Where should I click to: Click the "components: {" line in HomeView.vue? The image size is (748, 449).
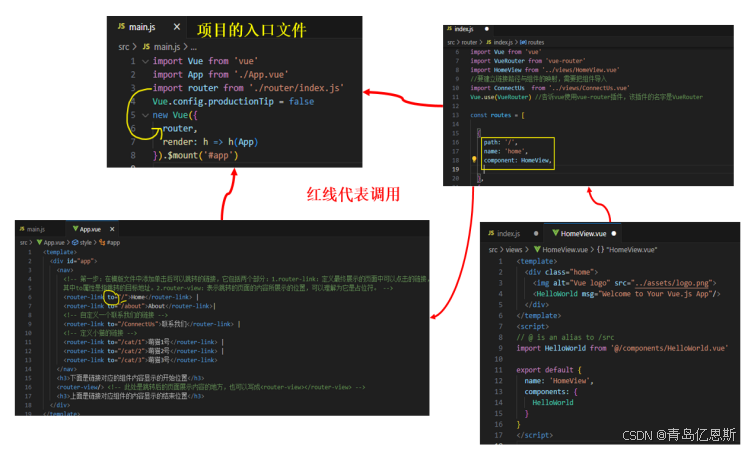tap(551, 392)
